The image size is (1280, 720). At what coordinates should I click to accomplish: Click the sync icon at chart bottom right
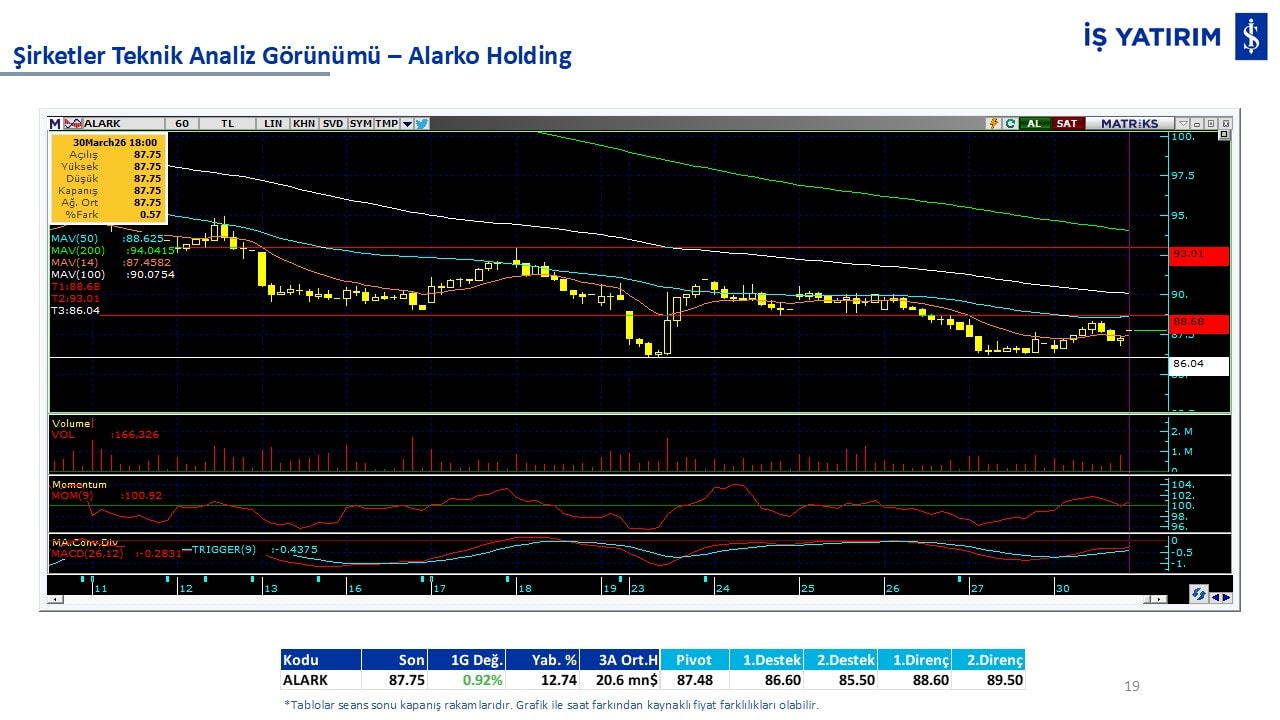pos(1198,595)
